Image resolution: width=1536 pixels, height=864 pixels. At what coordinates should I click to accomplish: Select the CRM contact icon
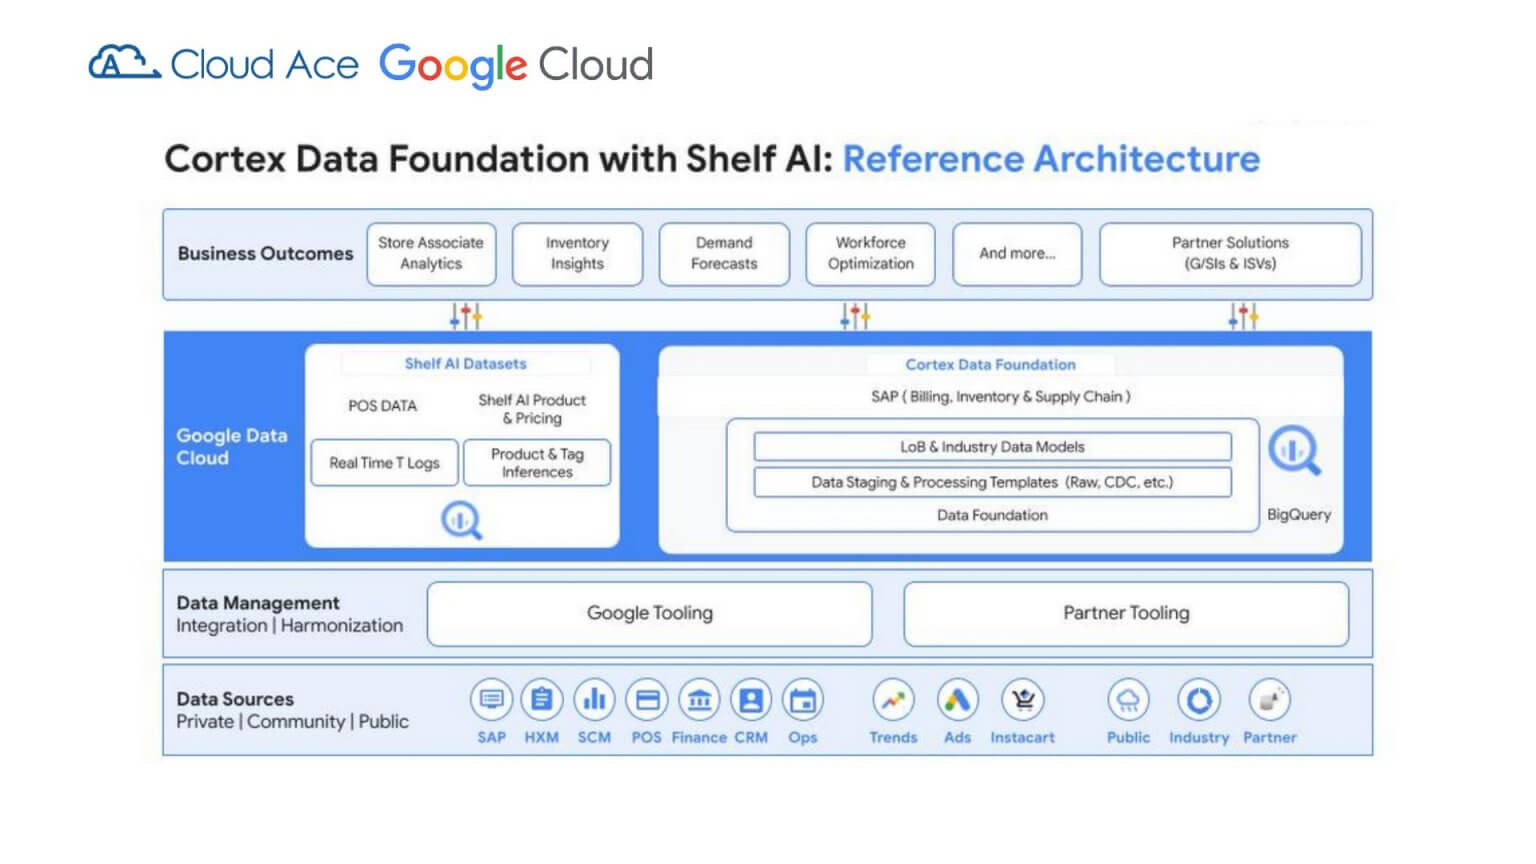751,698
